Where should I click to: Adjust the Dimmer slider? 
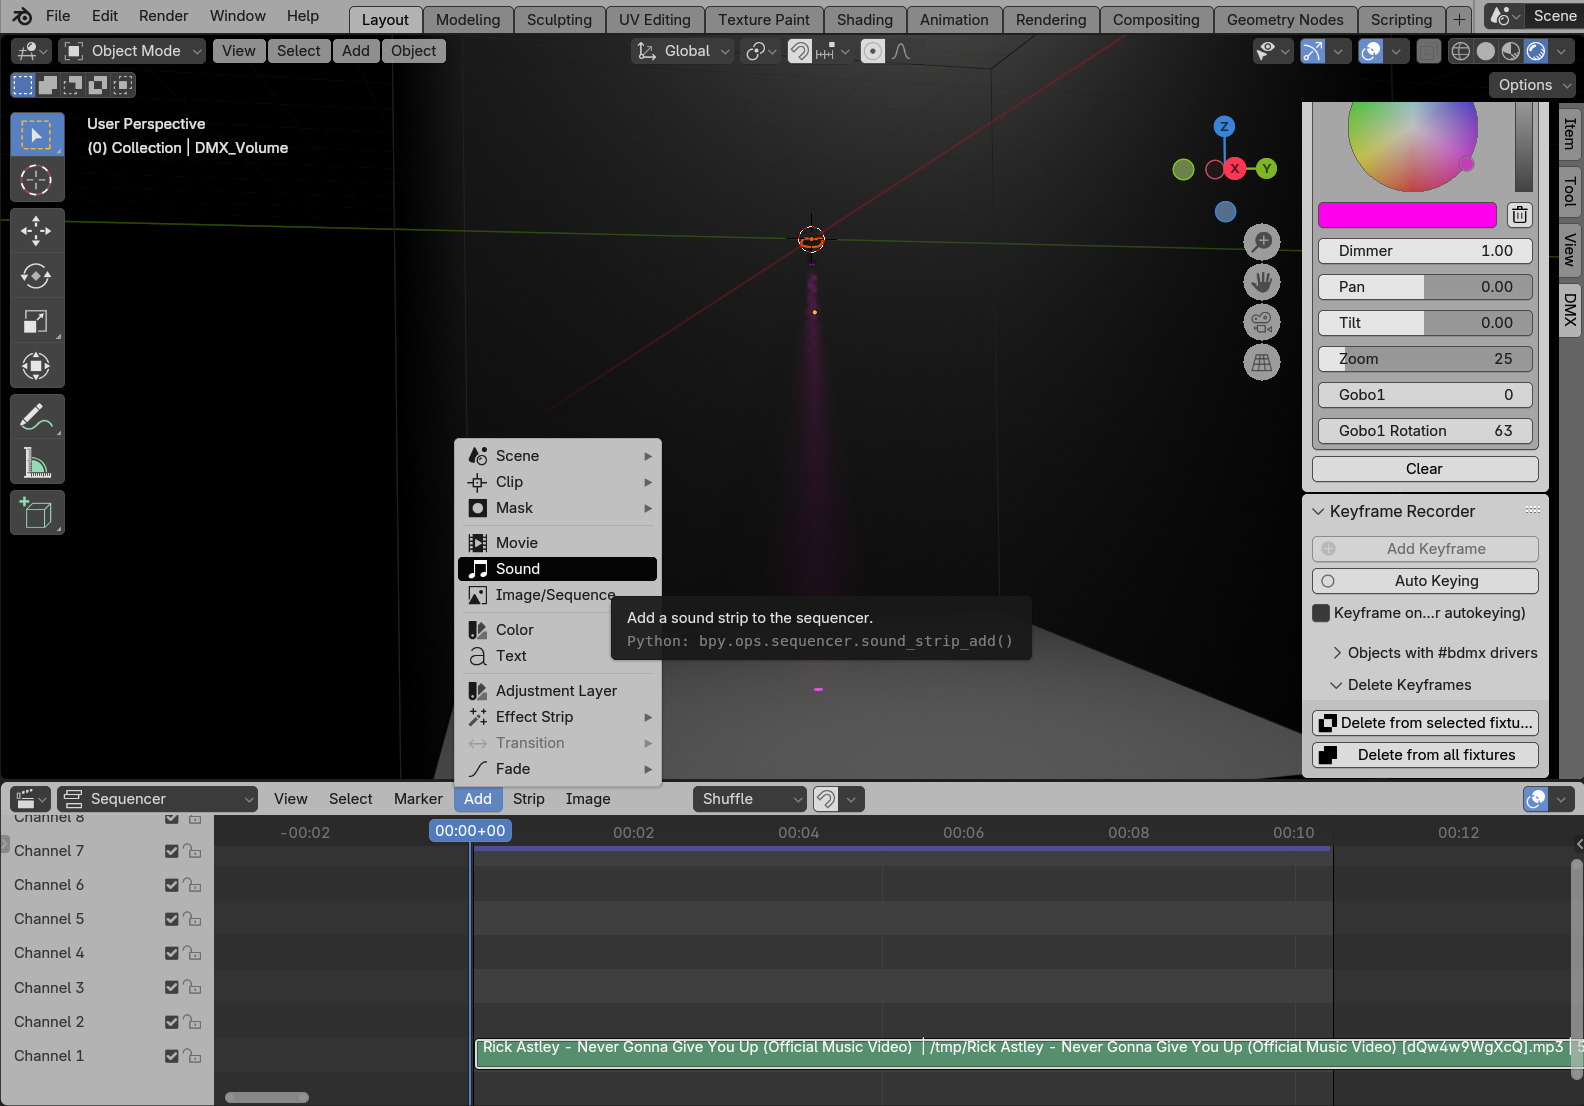pos(1425,251)
